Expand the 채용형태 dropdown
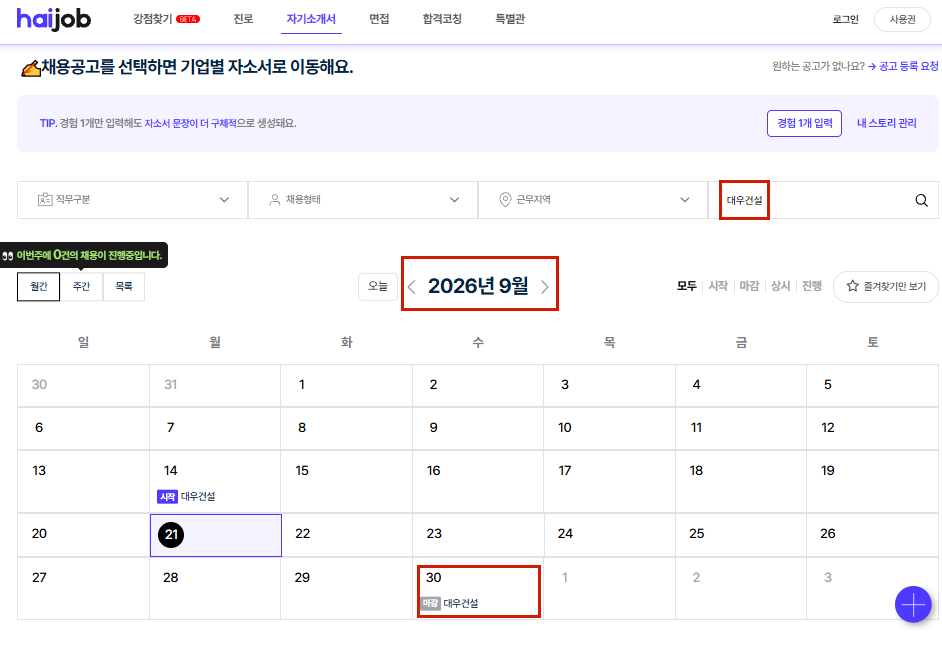Screen dimensions: 942x651 363,200
